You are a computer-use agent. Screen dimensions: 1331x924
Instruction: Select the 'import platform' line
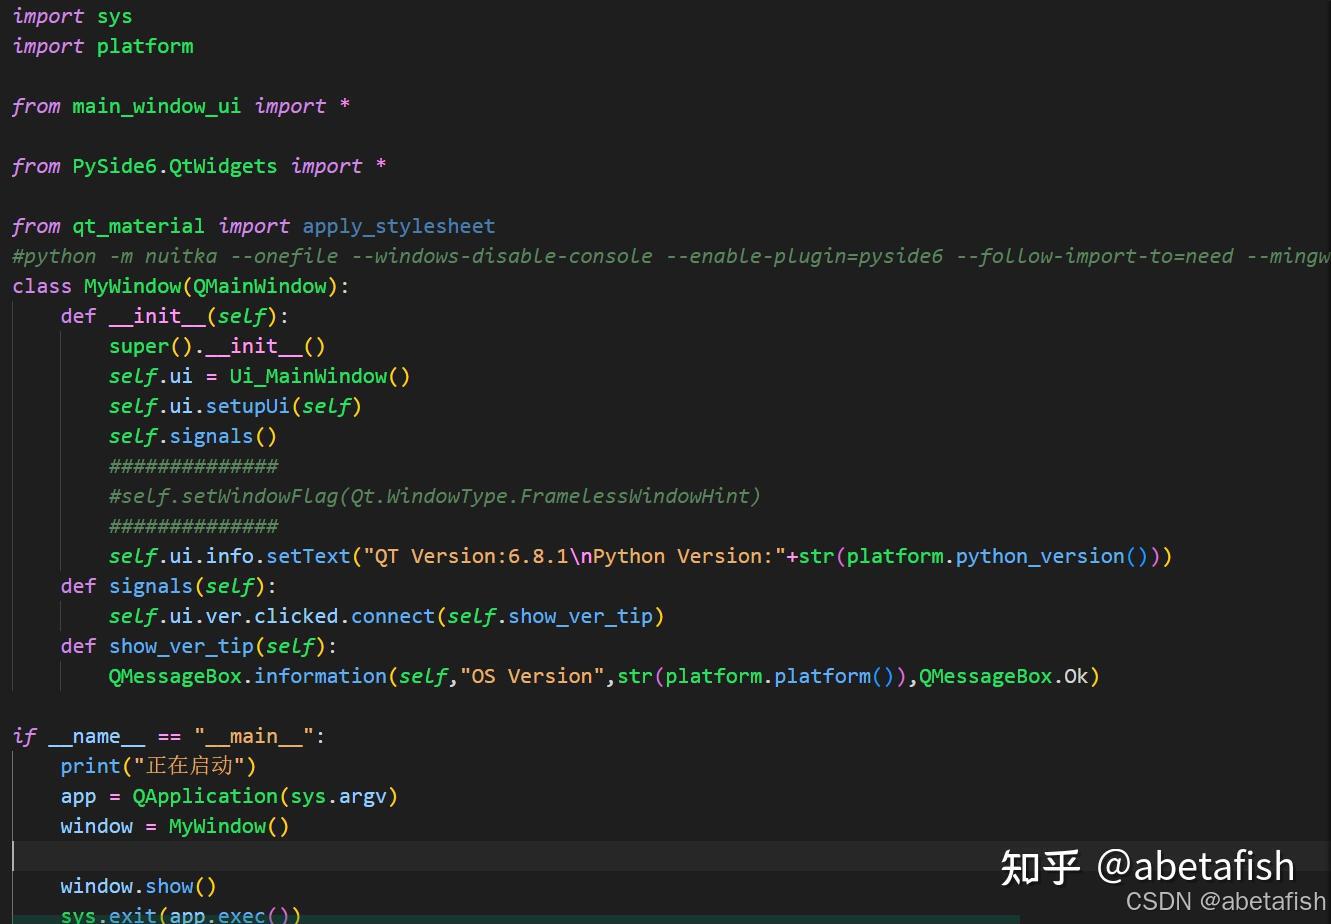[x=103, y=46]
